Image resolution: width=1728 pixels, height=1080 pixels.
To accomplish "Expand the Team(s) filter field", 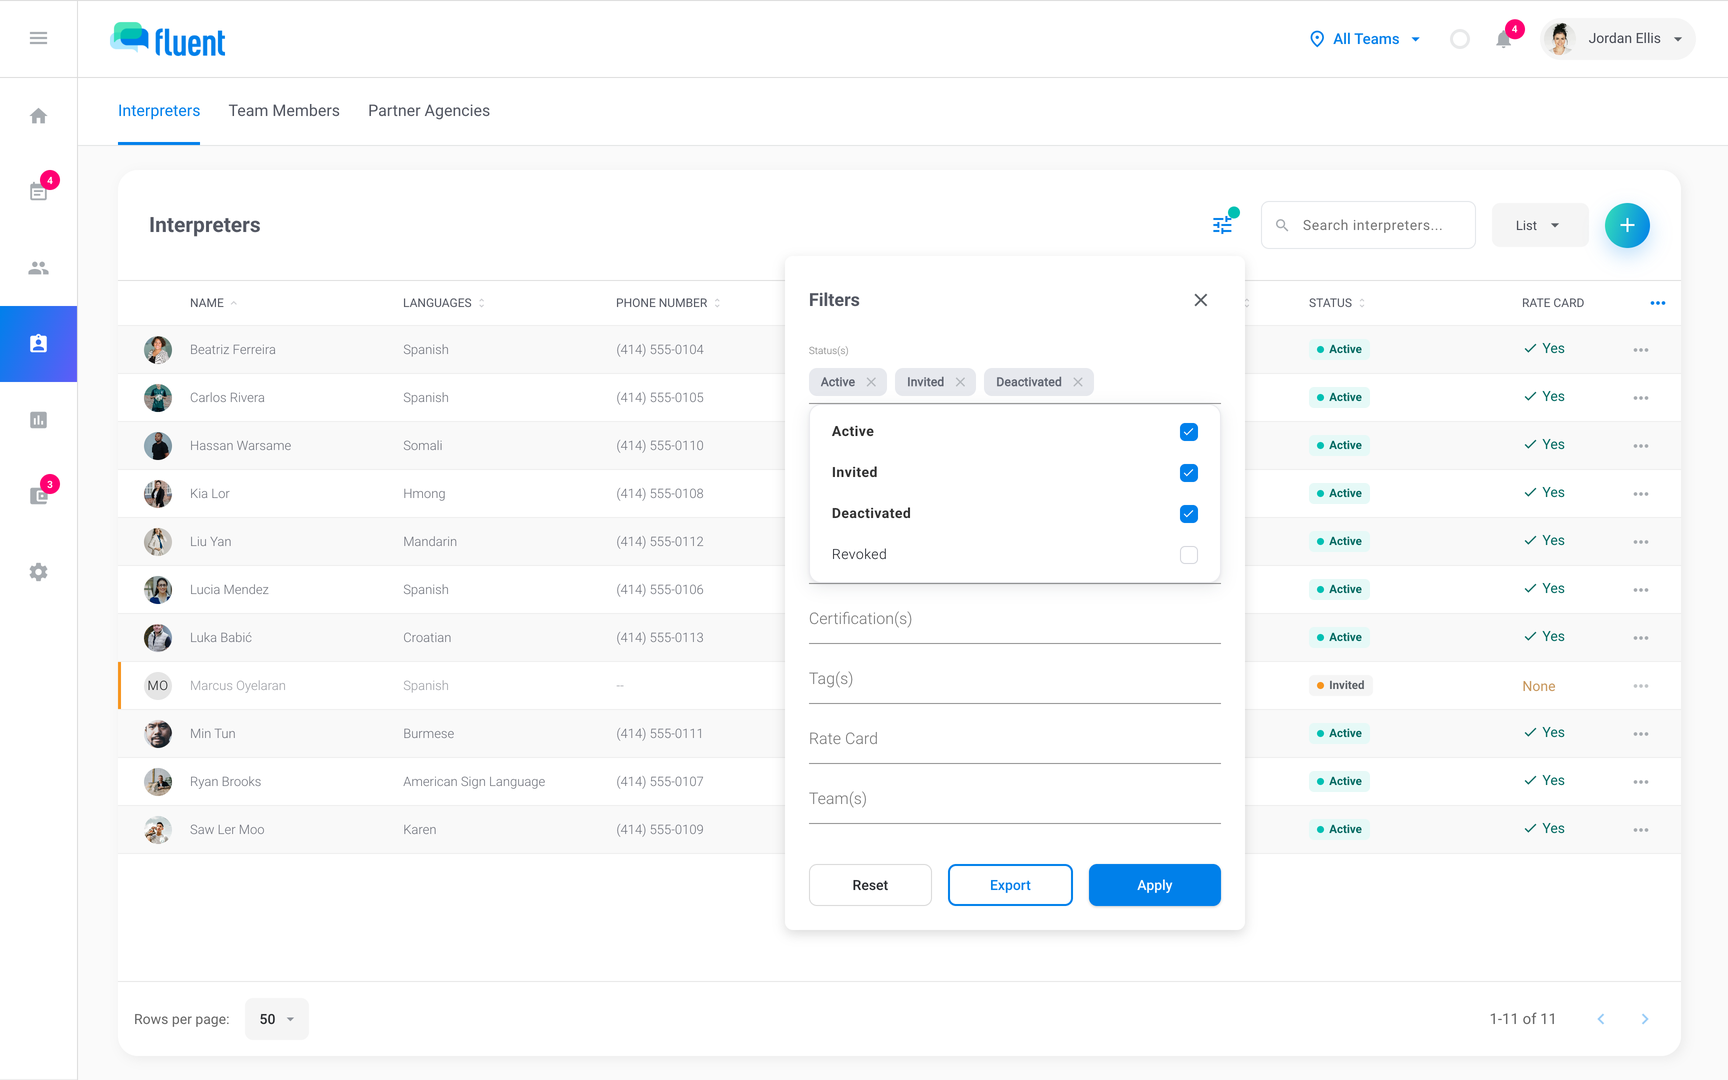I will [1014, 799].
